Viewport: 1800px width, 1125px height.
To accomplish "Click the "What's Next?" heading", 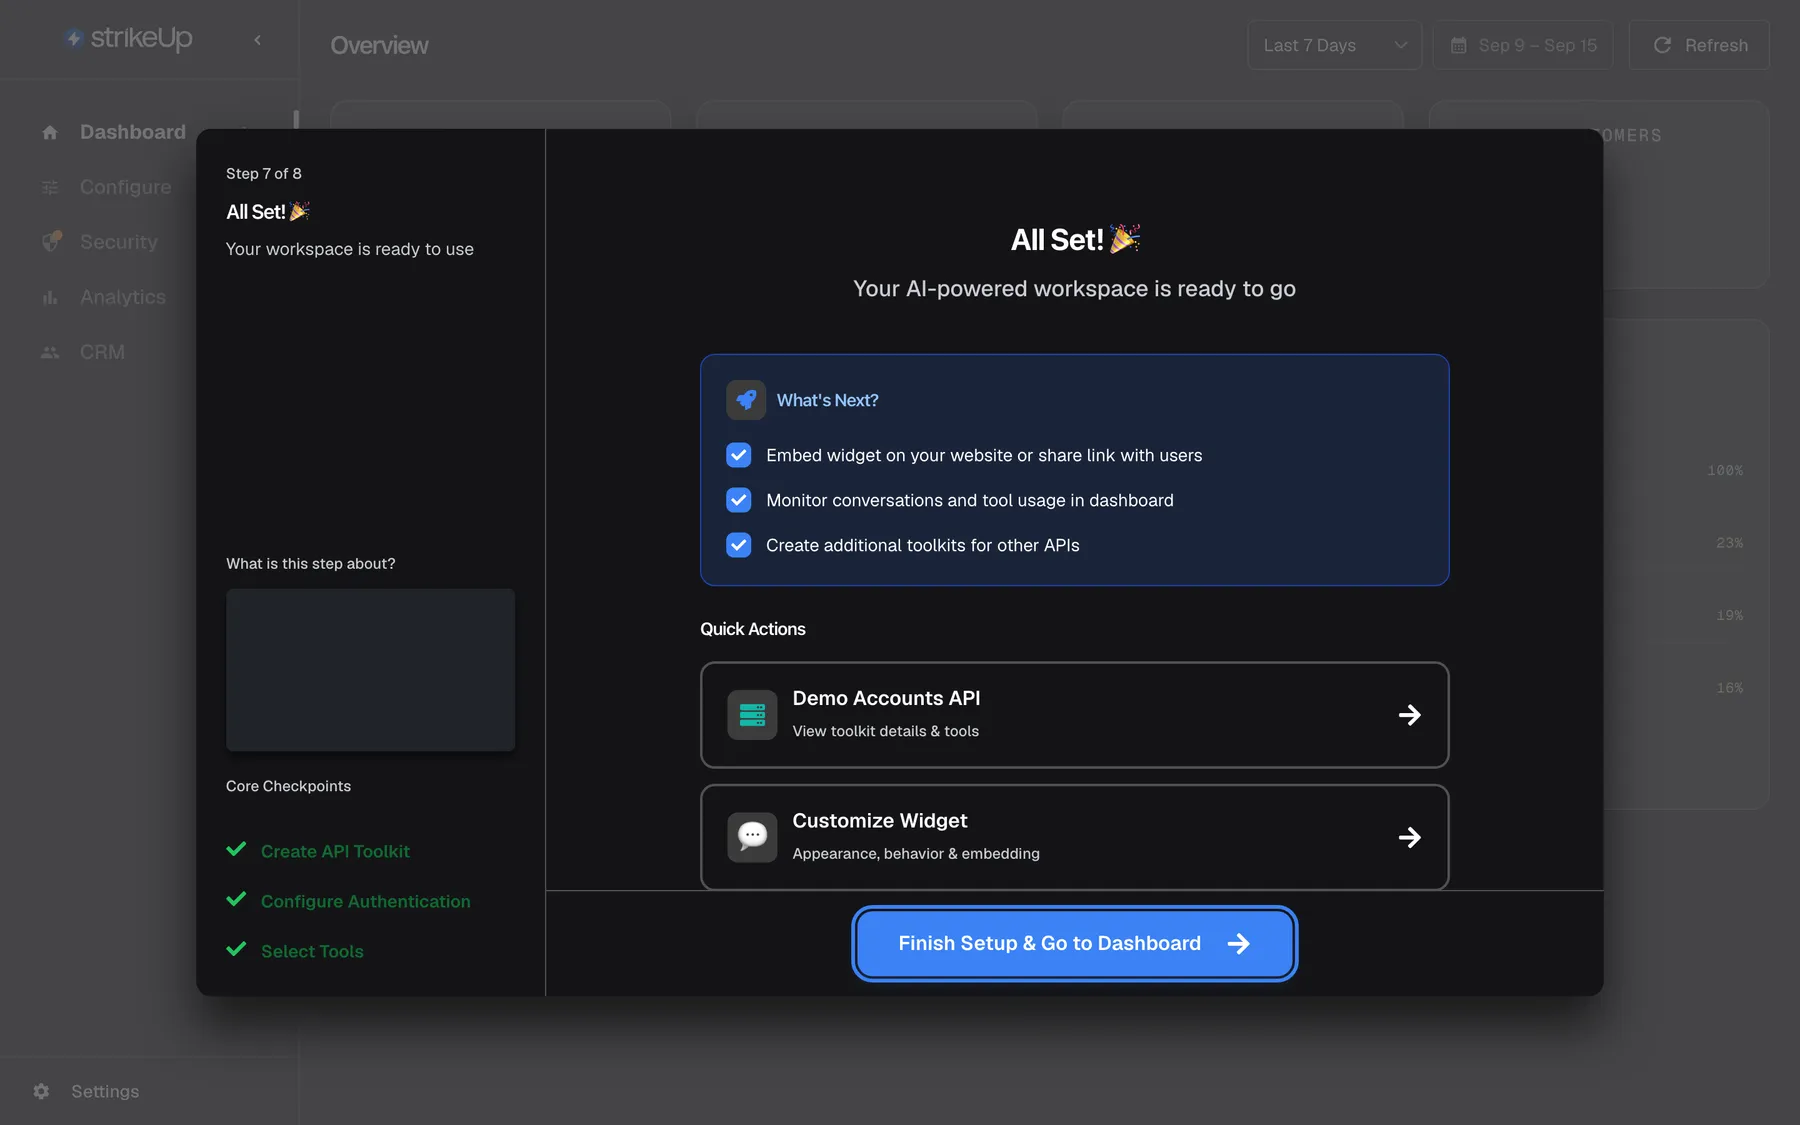I will [x=828, y=400].
